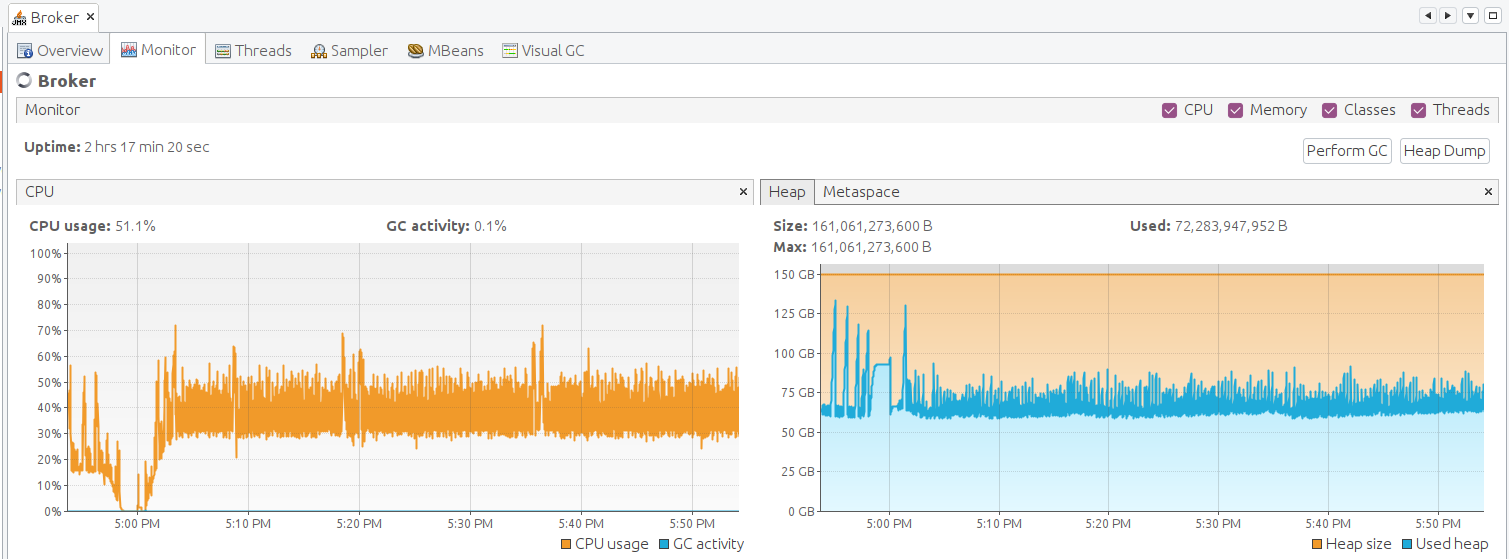Disable the Threads graph checkbox

1418,110
